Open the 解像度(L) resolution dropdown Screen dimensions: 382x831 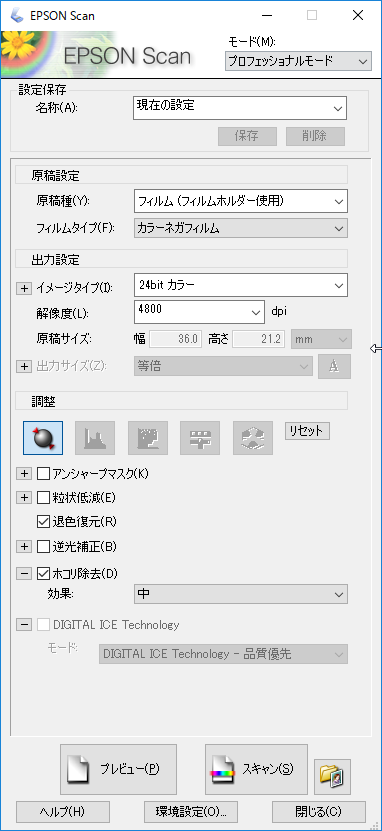[199, 311]
